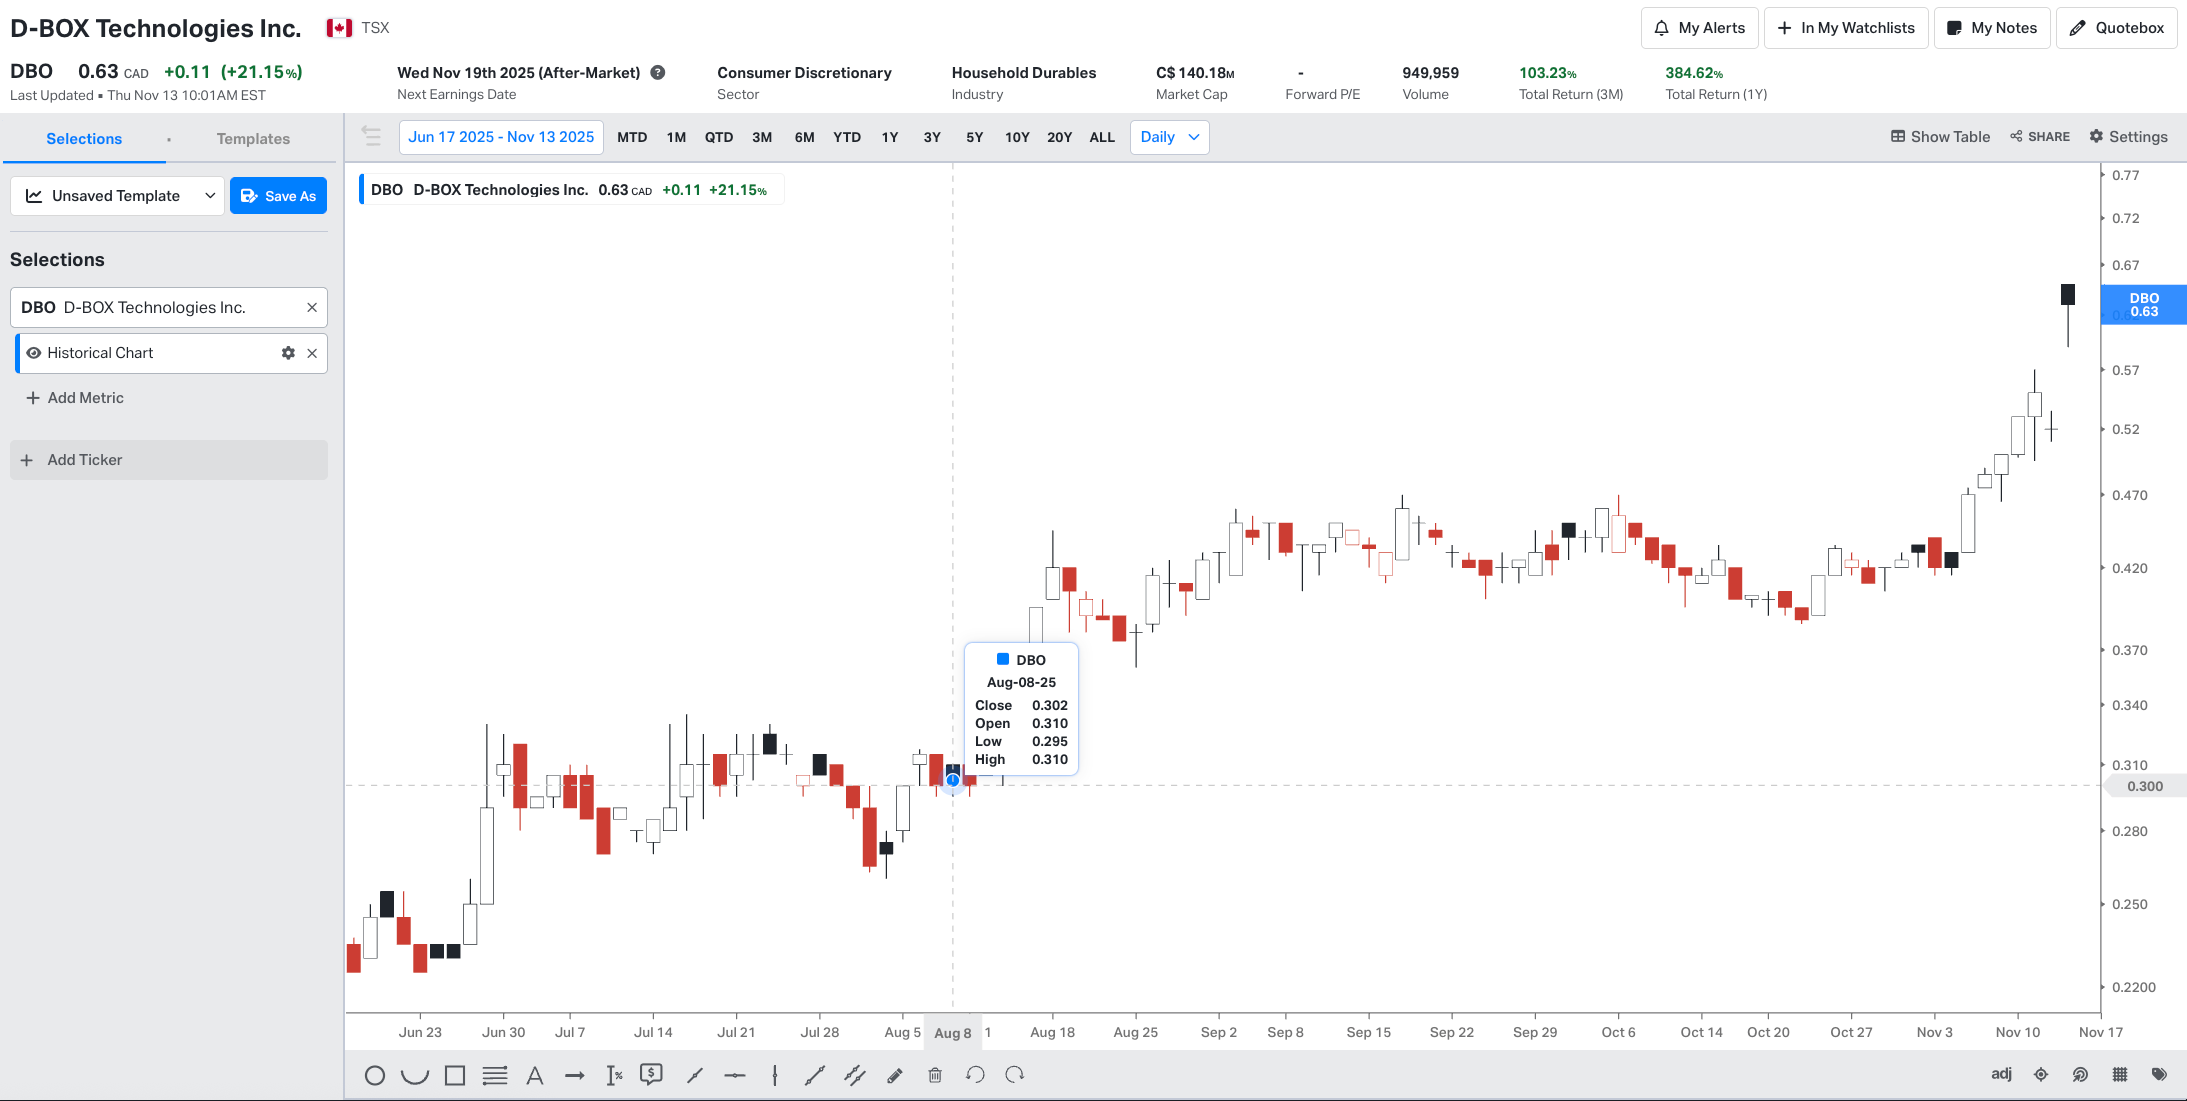Click the Save As button
This screenshot has height=1101, width=2187.
(x=279, y=196)
